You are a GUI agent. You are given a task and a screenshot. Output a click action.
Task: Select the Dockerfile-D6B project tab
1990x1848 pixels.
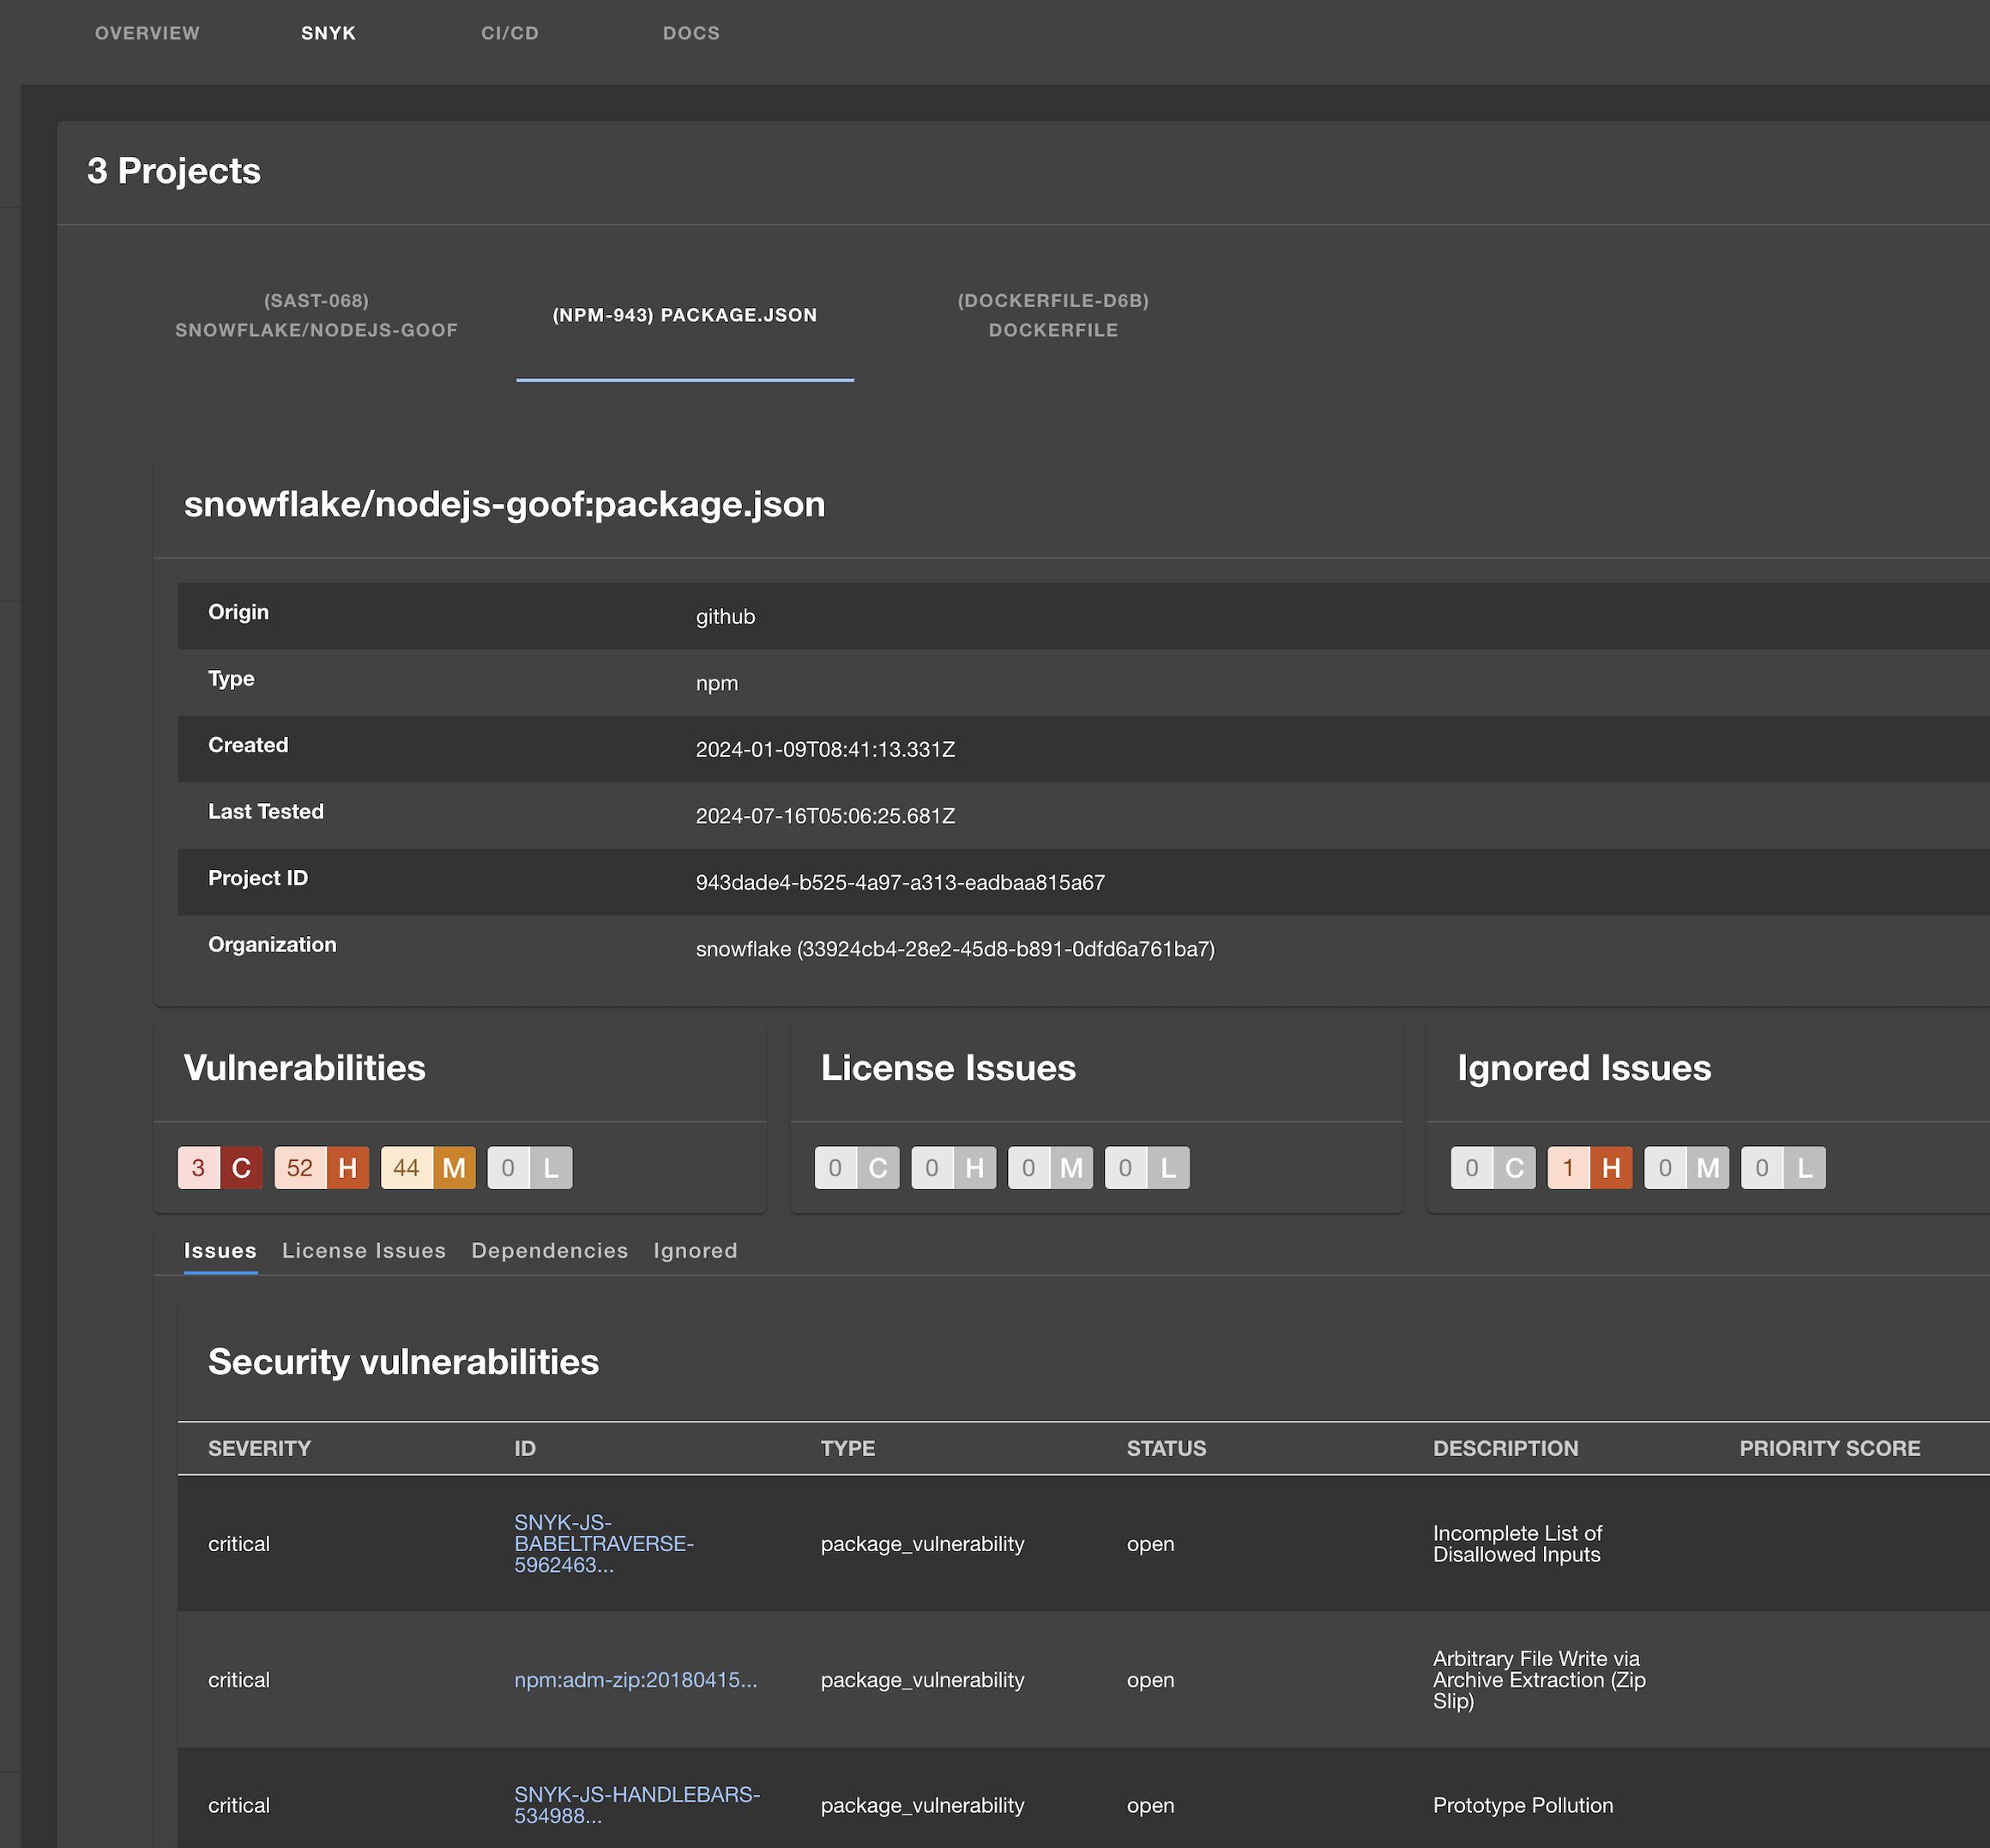point(1052,315)
